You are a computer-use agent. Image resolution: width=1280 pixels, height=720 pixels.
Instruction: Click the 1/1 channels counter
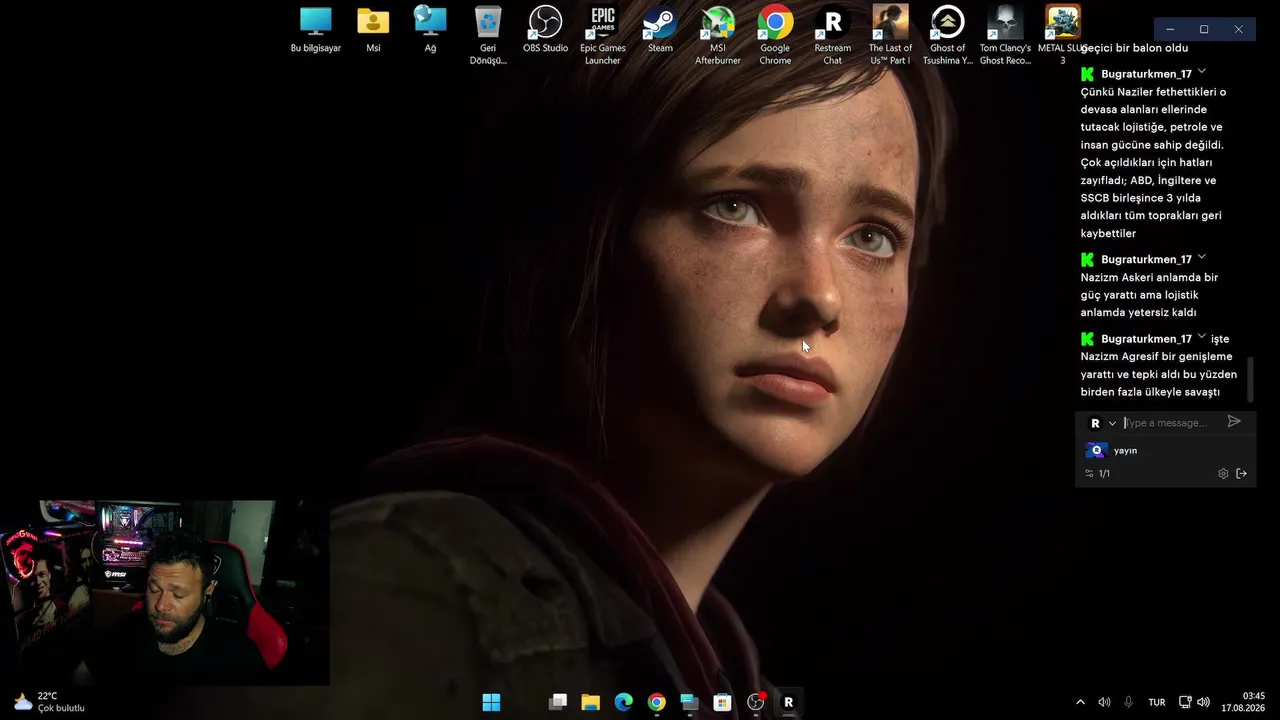point(1097,474)
